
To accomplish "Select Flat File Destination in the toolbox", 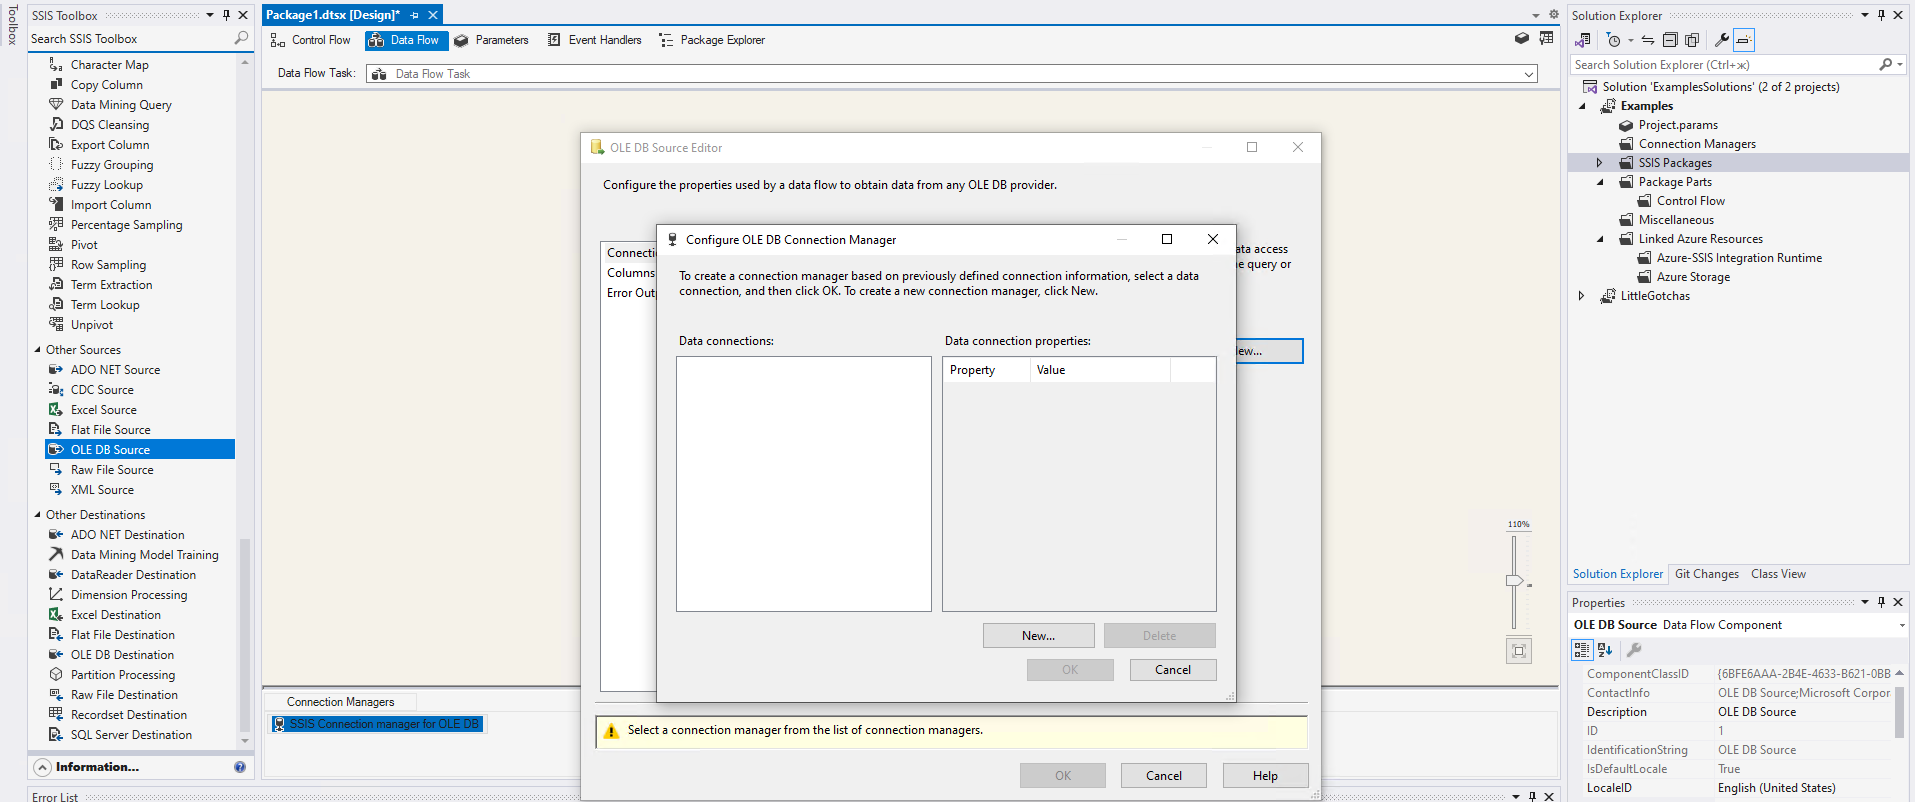I will pos(122,635).
